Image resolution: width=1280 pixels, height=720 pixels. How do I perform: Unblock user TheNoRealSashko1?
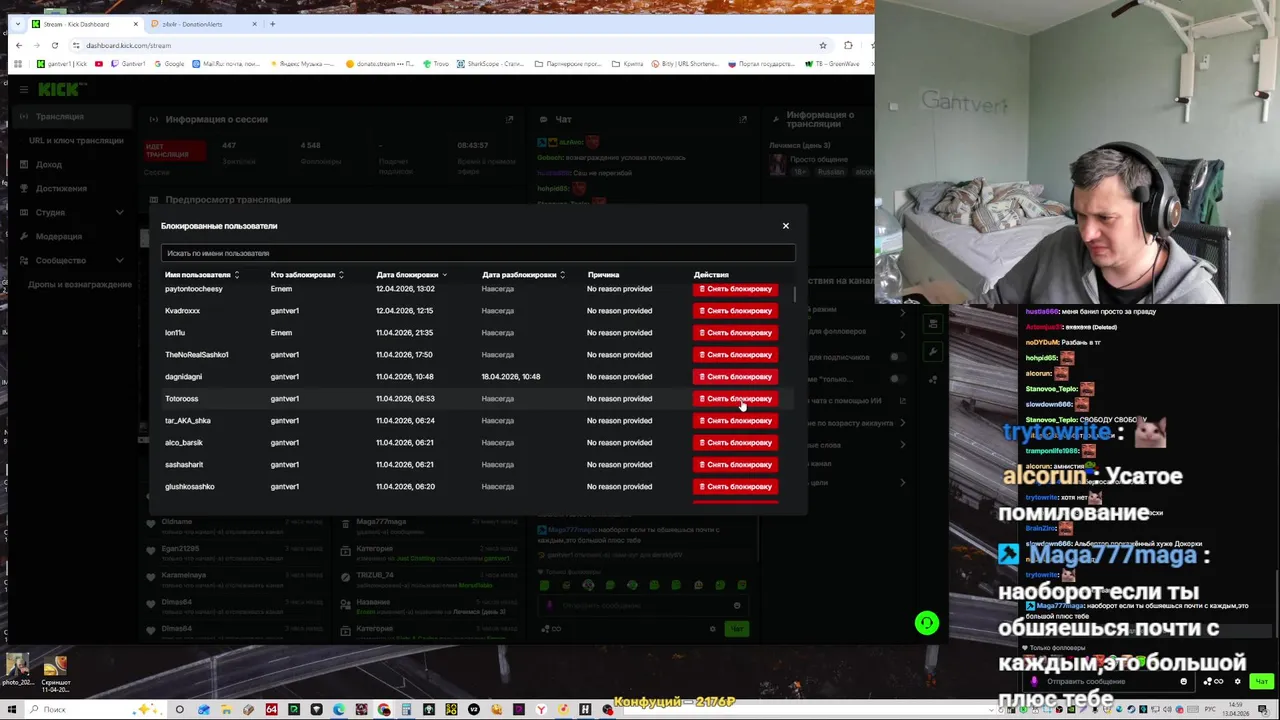point(735,355)
